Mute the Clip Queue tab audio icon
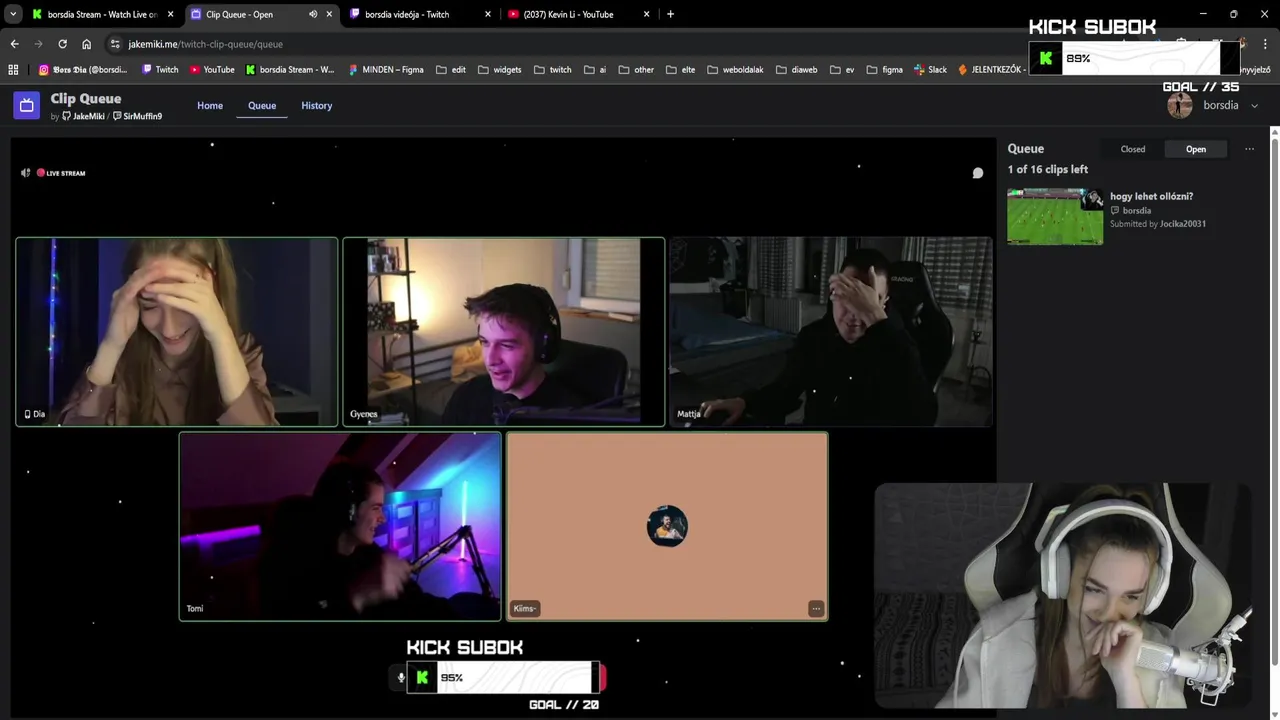This screenshot has height=720, width=1280. 313,14
